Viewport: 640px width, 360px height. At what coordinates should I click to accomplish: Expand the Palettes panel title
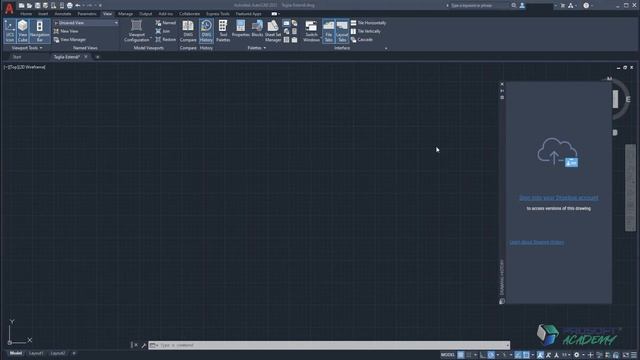coord(257,48)
